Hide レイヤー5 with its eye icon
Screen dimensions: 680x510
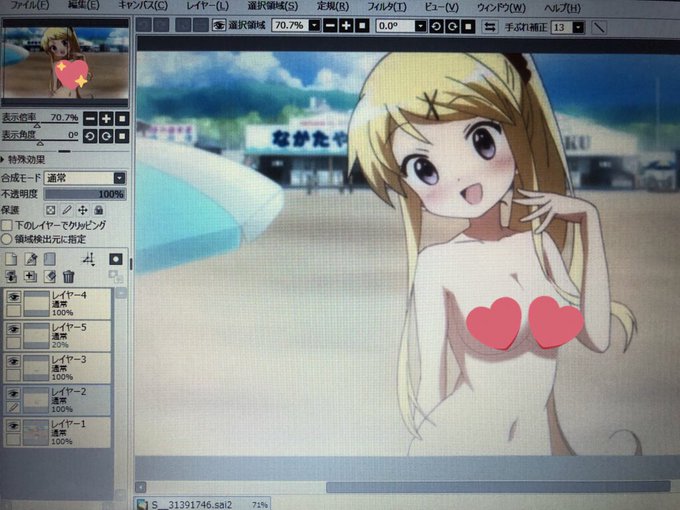pyautogui.click(x=14, y=329)
